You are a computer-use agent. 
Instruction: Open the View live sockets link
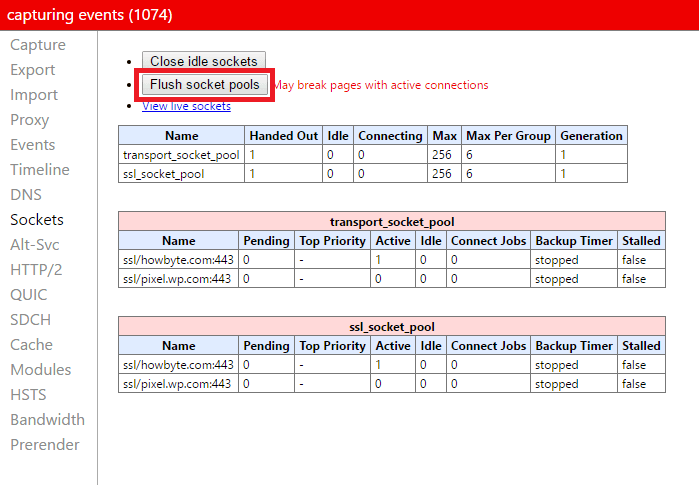click(x=186, y=106)
